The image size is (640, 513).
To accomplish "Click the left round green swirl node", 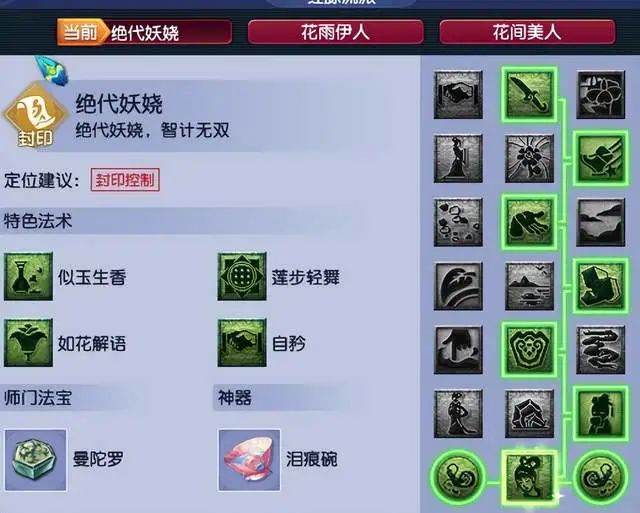I will (458, 477).
